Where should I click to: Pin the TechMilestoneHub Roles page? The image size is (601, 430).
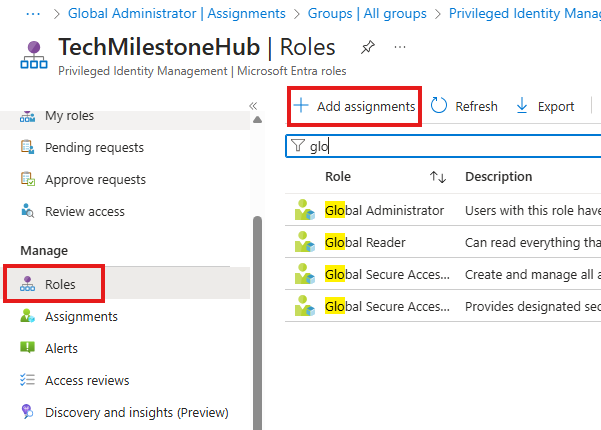pyautogui.click(x=368, y=48)
